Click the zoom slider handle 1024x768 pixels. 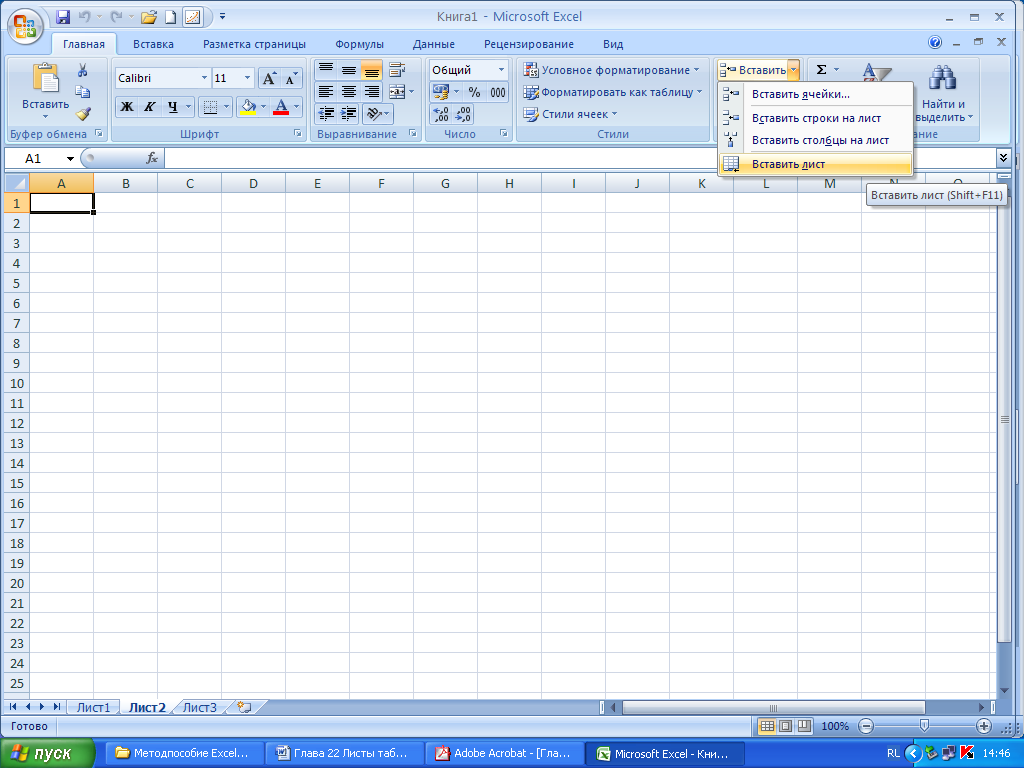coord(924,726)
